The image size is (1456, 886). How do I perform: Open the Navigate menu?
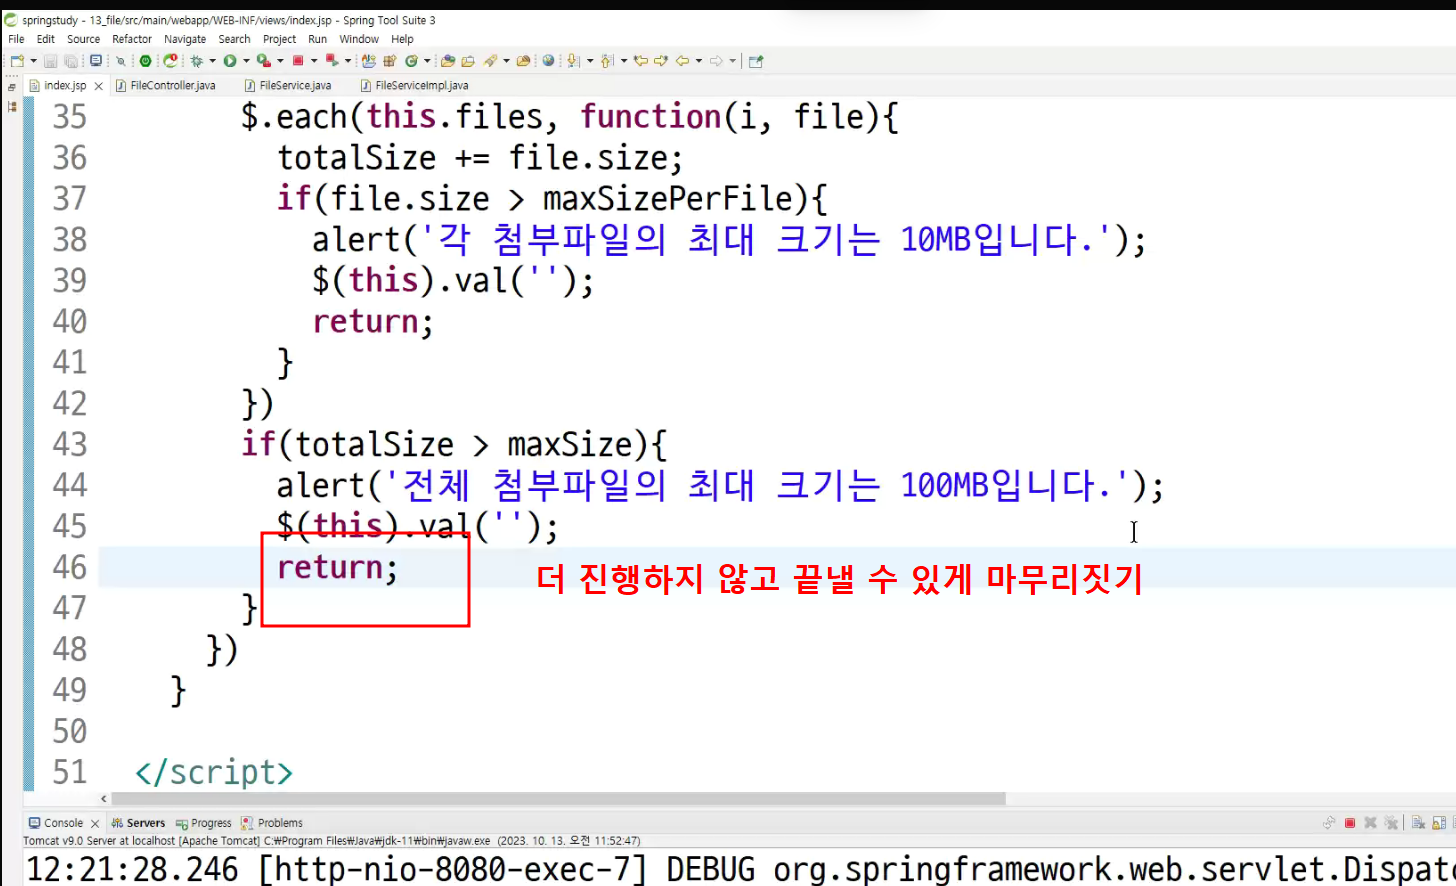[185, 39]
